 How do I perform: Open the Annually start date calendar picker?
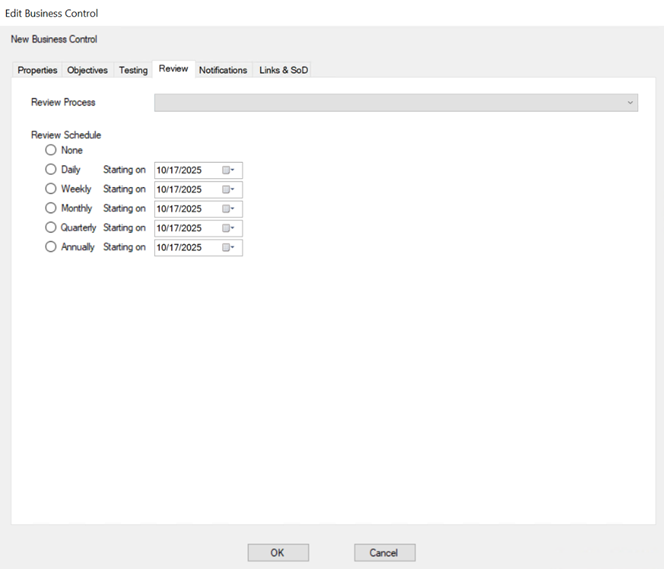(229, 247)
